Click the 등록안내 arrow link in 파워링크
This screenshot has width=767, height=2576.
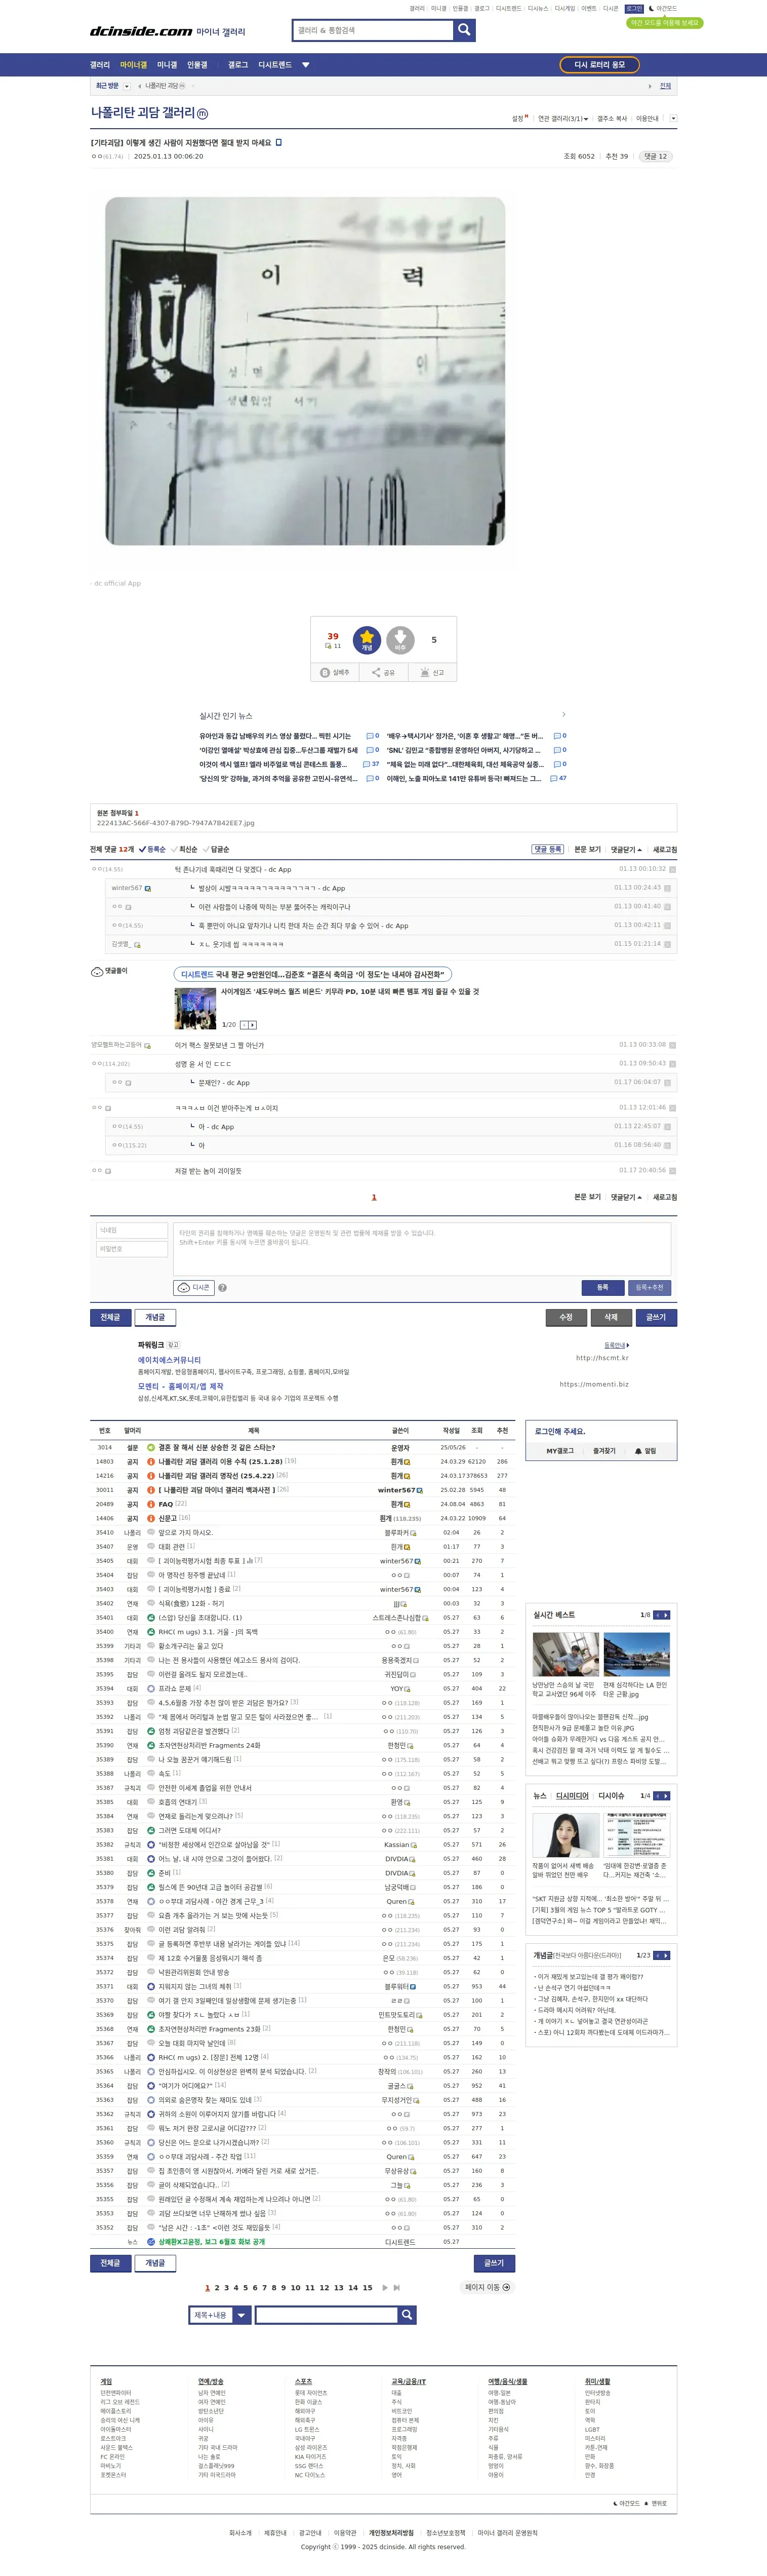617,1346
